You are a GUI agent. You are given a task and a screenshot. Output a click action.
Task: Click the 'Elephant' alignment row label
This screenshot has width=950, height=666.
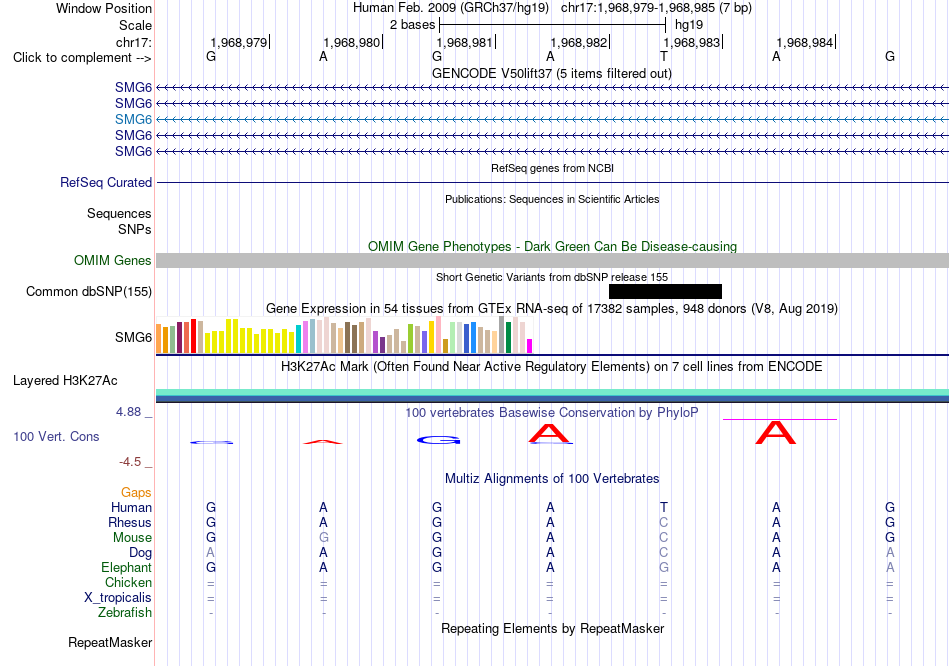click(x=126, y=568)
